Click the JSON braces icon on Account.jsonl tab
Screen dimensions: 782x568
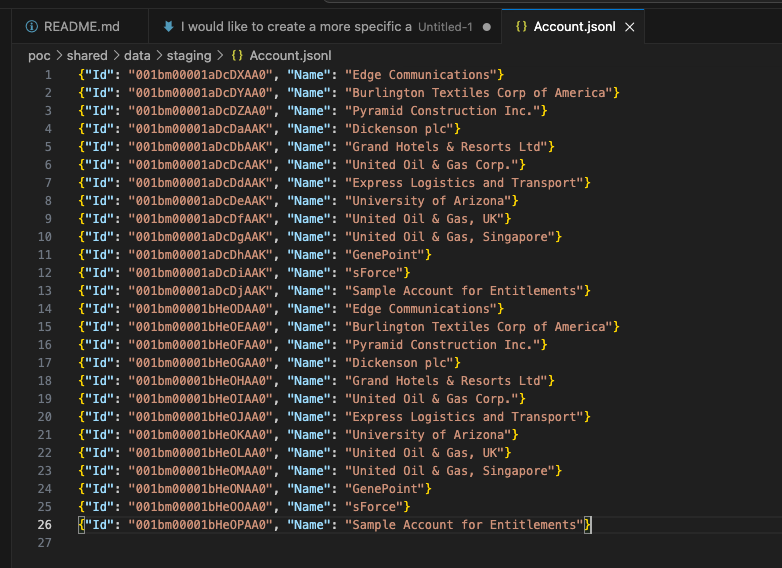(521, 27)
